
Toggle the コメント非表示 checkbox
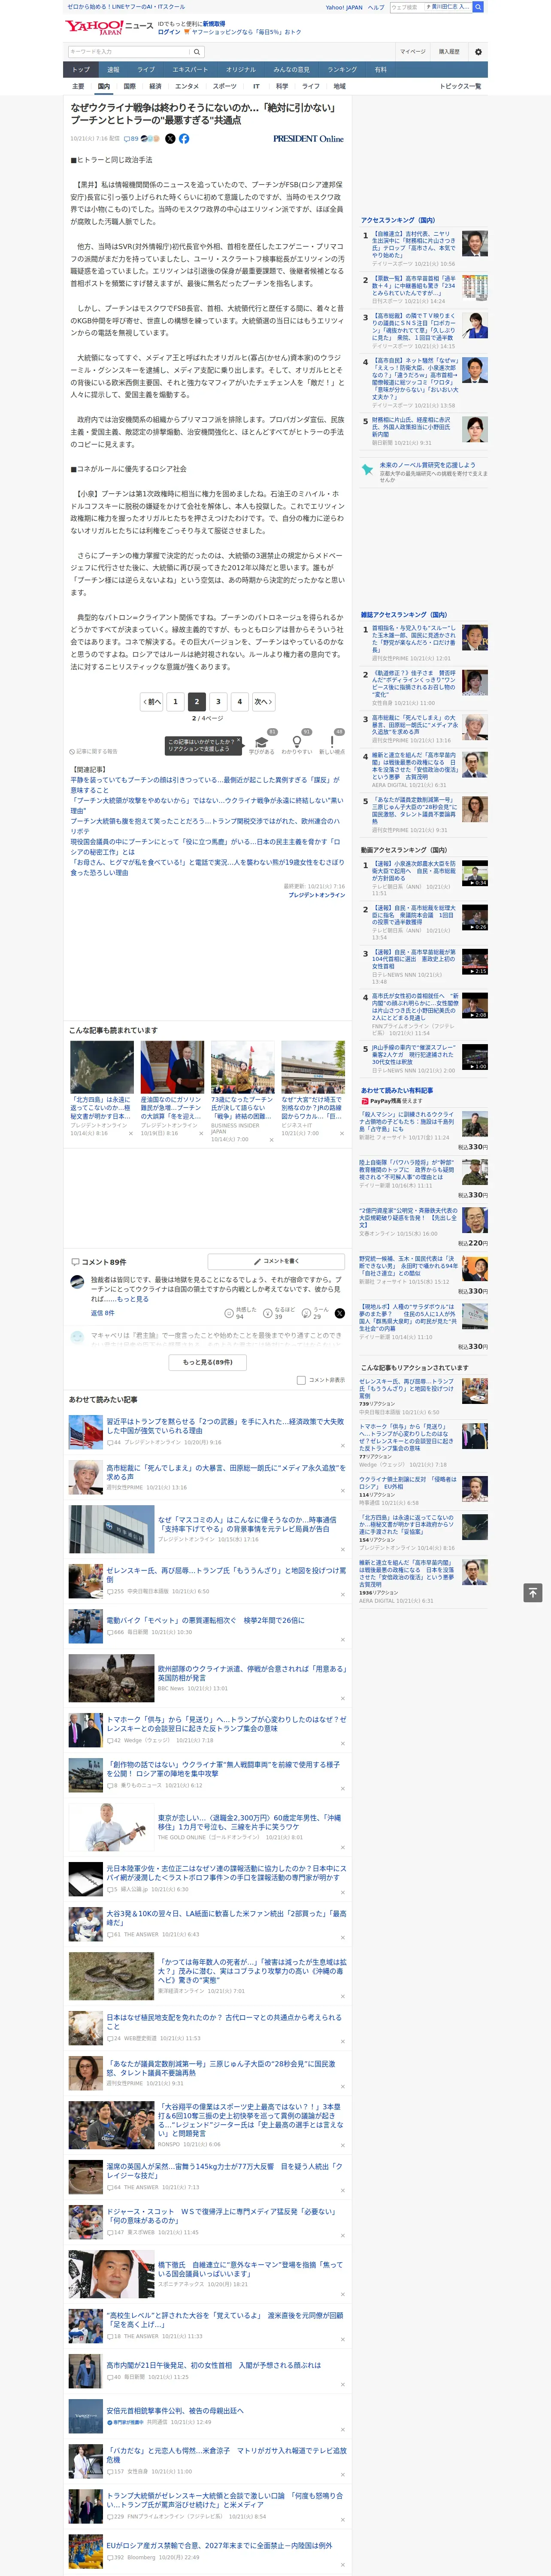301,1380
